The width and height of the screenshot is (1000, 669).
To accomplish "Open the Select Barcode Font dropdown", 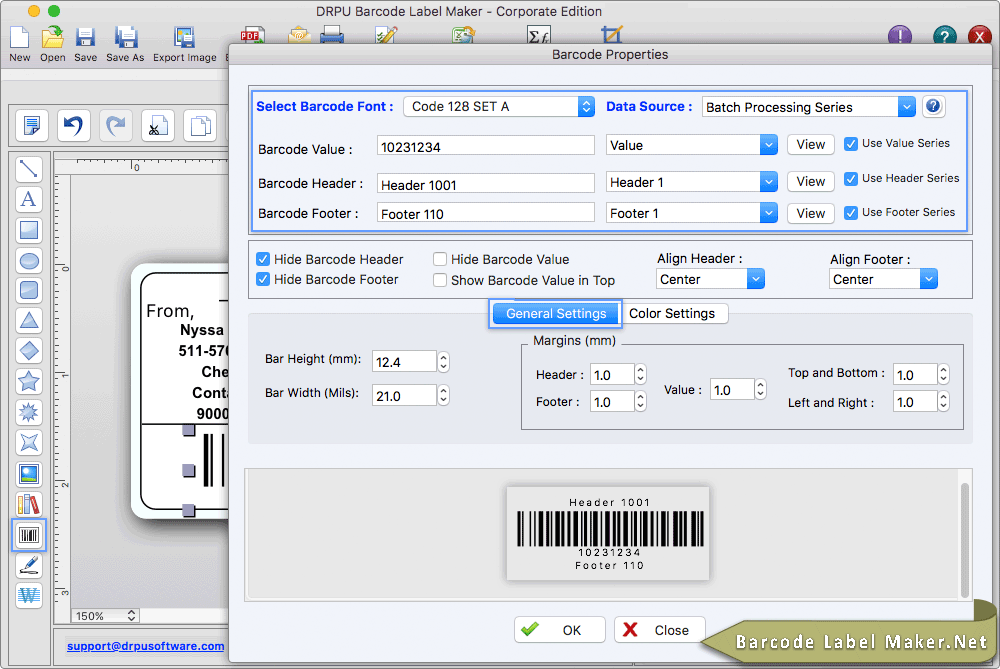I will [x=499, y=107].
